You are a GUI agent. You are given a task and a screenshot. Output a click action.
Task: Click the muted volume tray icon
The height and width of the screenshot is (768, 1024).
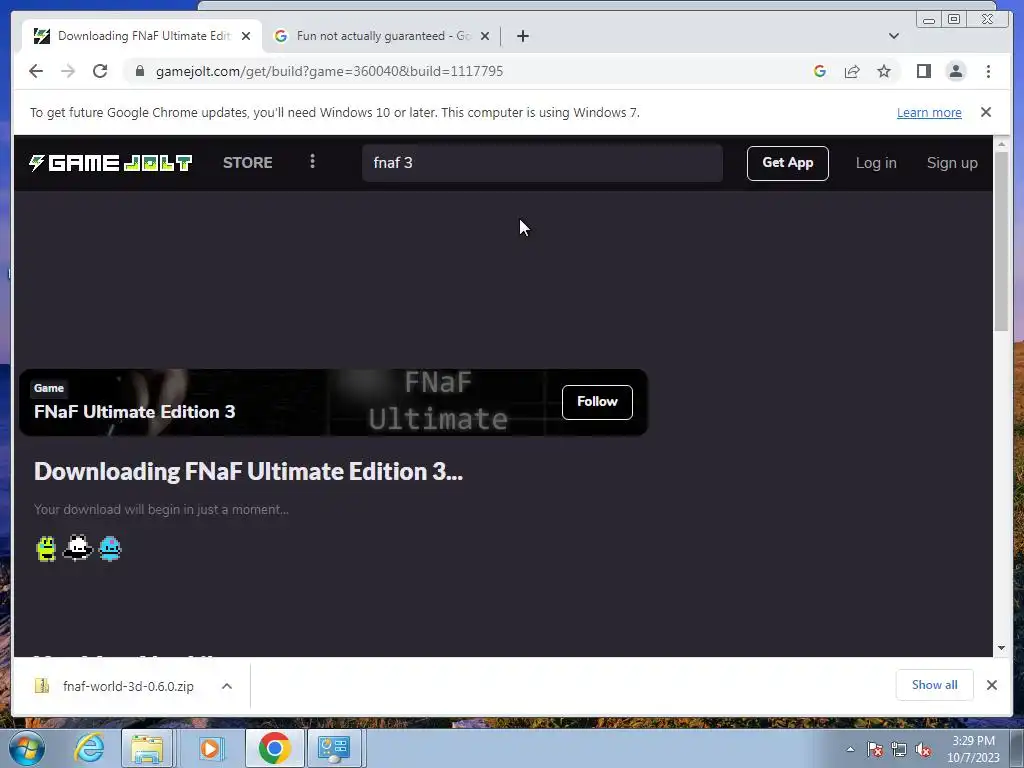923,750
